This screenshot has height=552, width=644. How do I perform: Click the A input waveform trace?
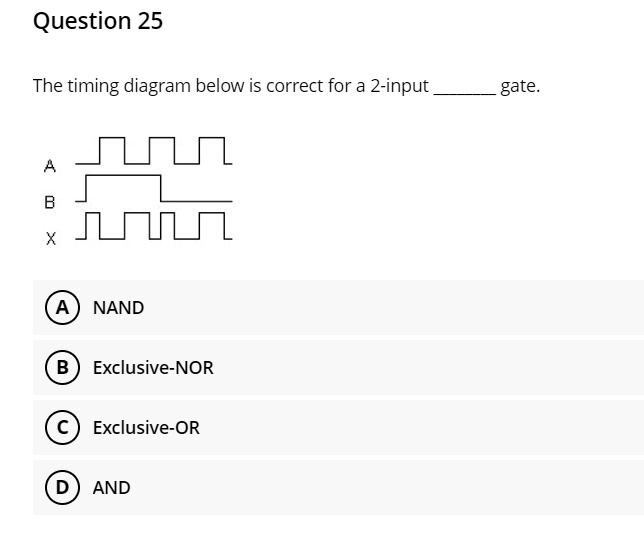tap(154, 151)
